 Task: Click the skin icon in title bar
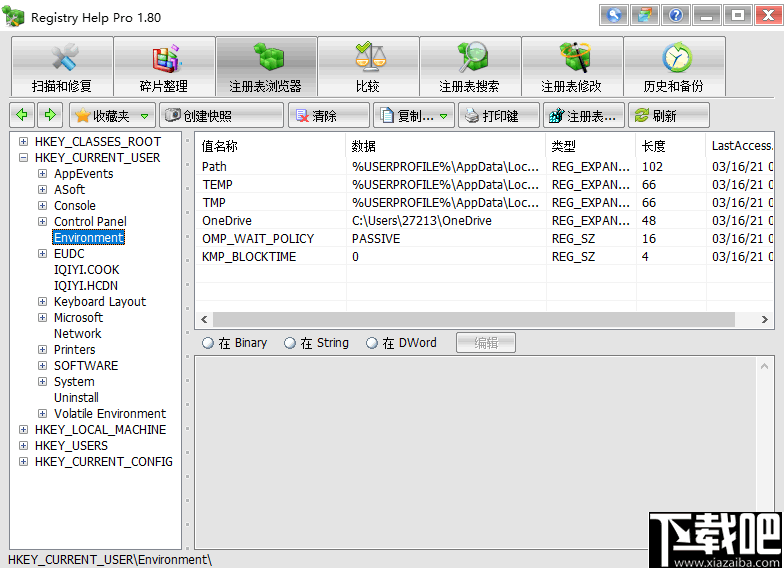644,15
